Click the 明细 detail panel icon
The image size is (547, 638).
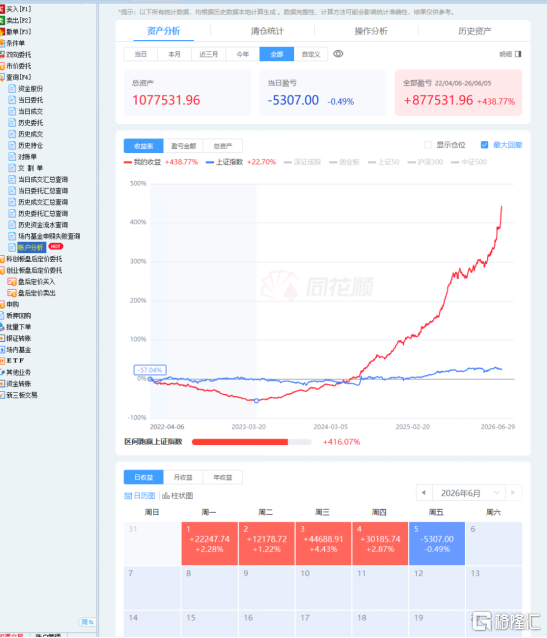pos(518,54)
